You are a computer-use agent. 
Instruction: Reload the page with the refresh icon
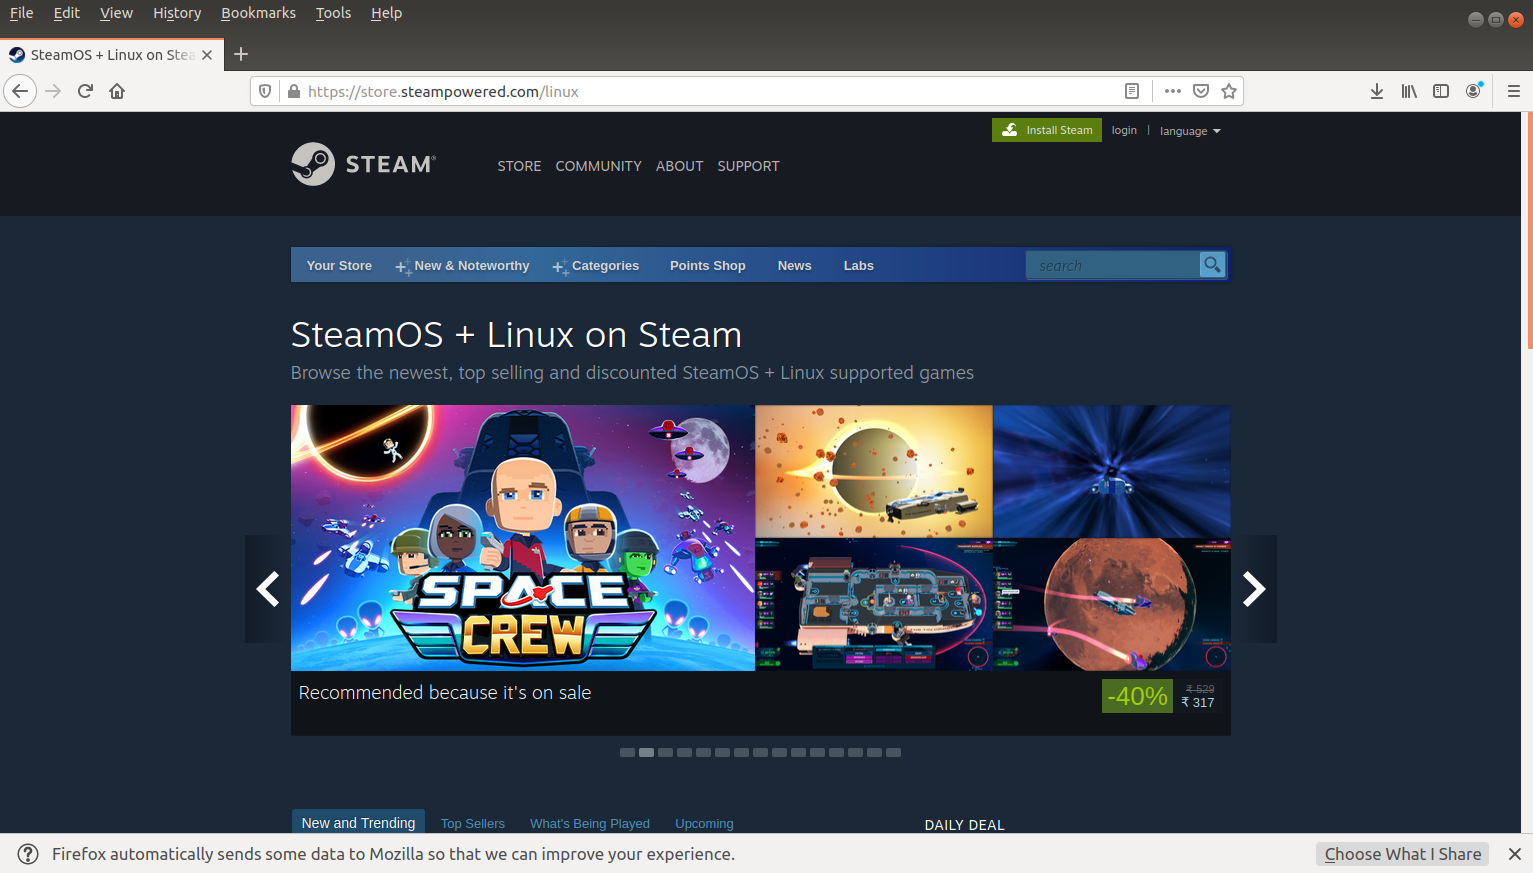[x=84, y=91]
